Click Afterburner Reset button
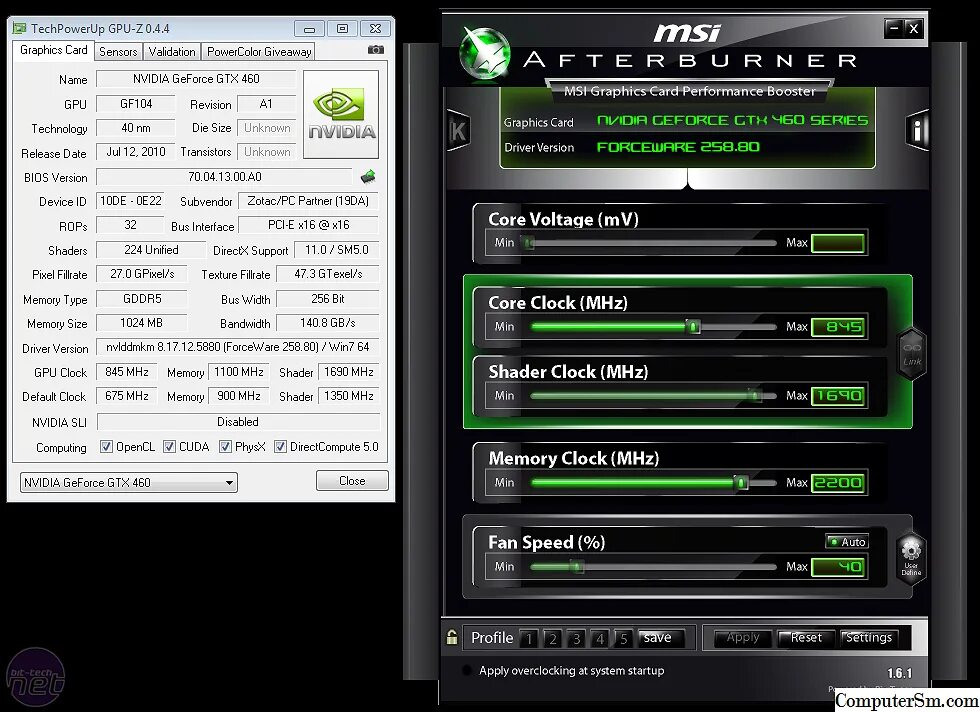This screenshot has width=980, height=712. pos(806,638)
